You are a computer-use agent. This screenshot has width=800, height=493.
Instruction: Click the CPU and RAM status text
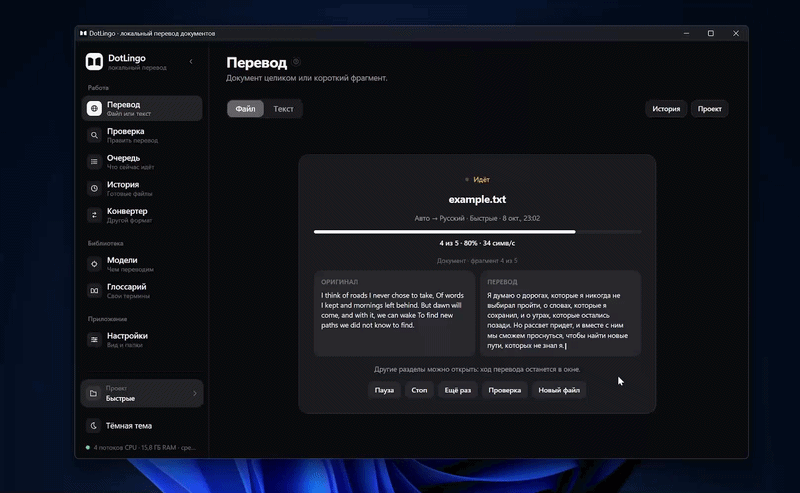coord(144,448)
